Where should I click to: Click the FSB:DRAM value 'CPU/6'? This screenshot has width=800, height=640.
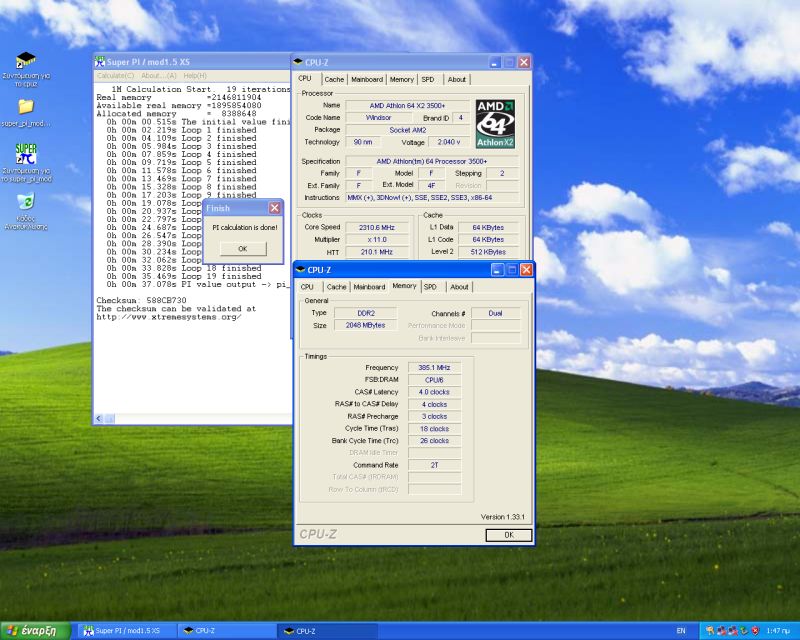(x=434, y=380)
